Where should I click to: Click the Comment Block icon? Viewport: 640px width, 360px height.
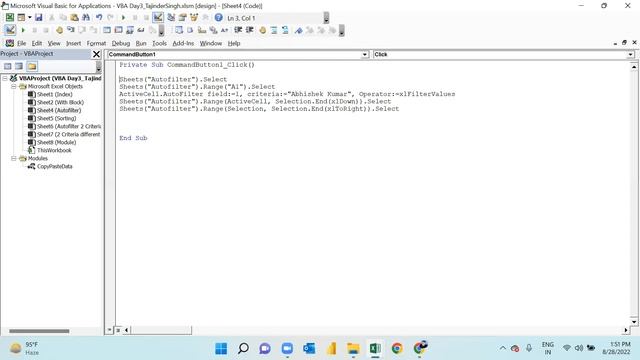tap(274, 30)
